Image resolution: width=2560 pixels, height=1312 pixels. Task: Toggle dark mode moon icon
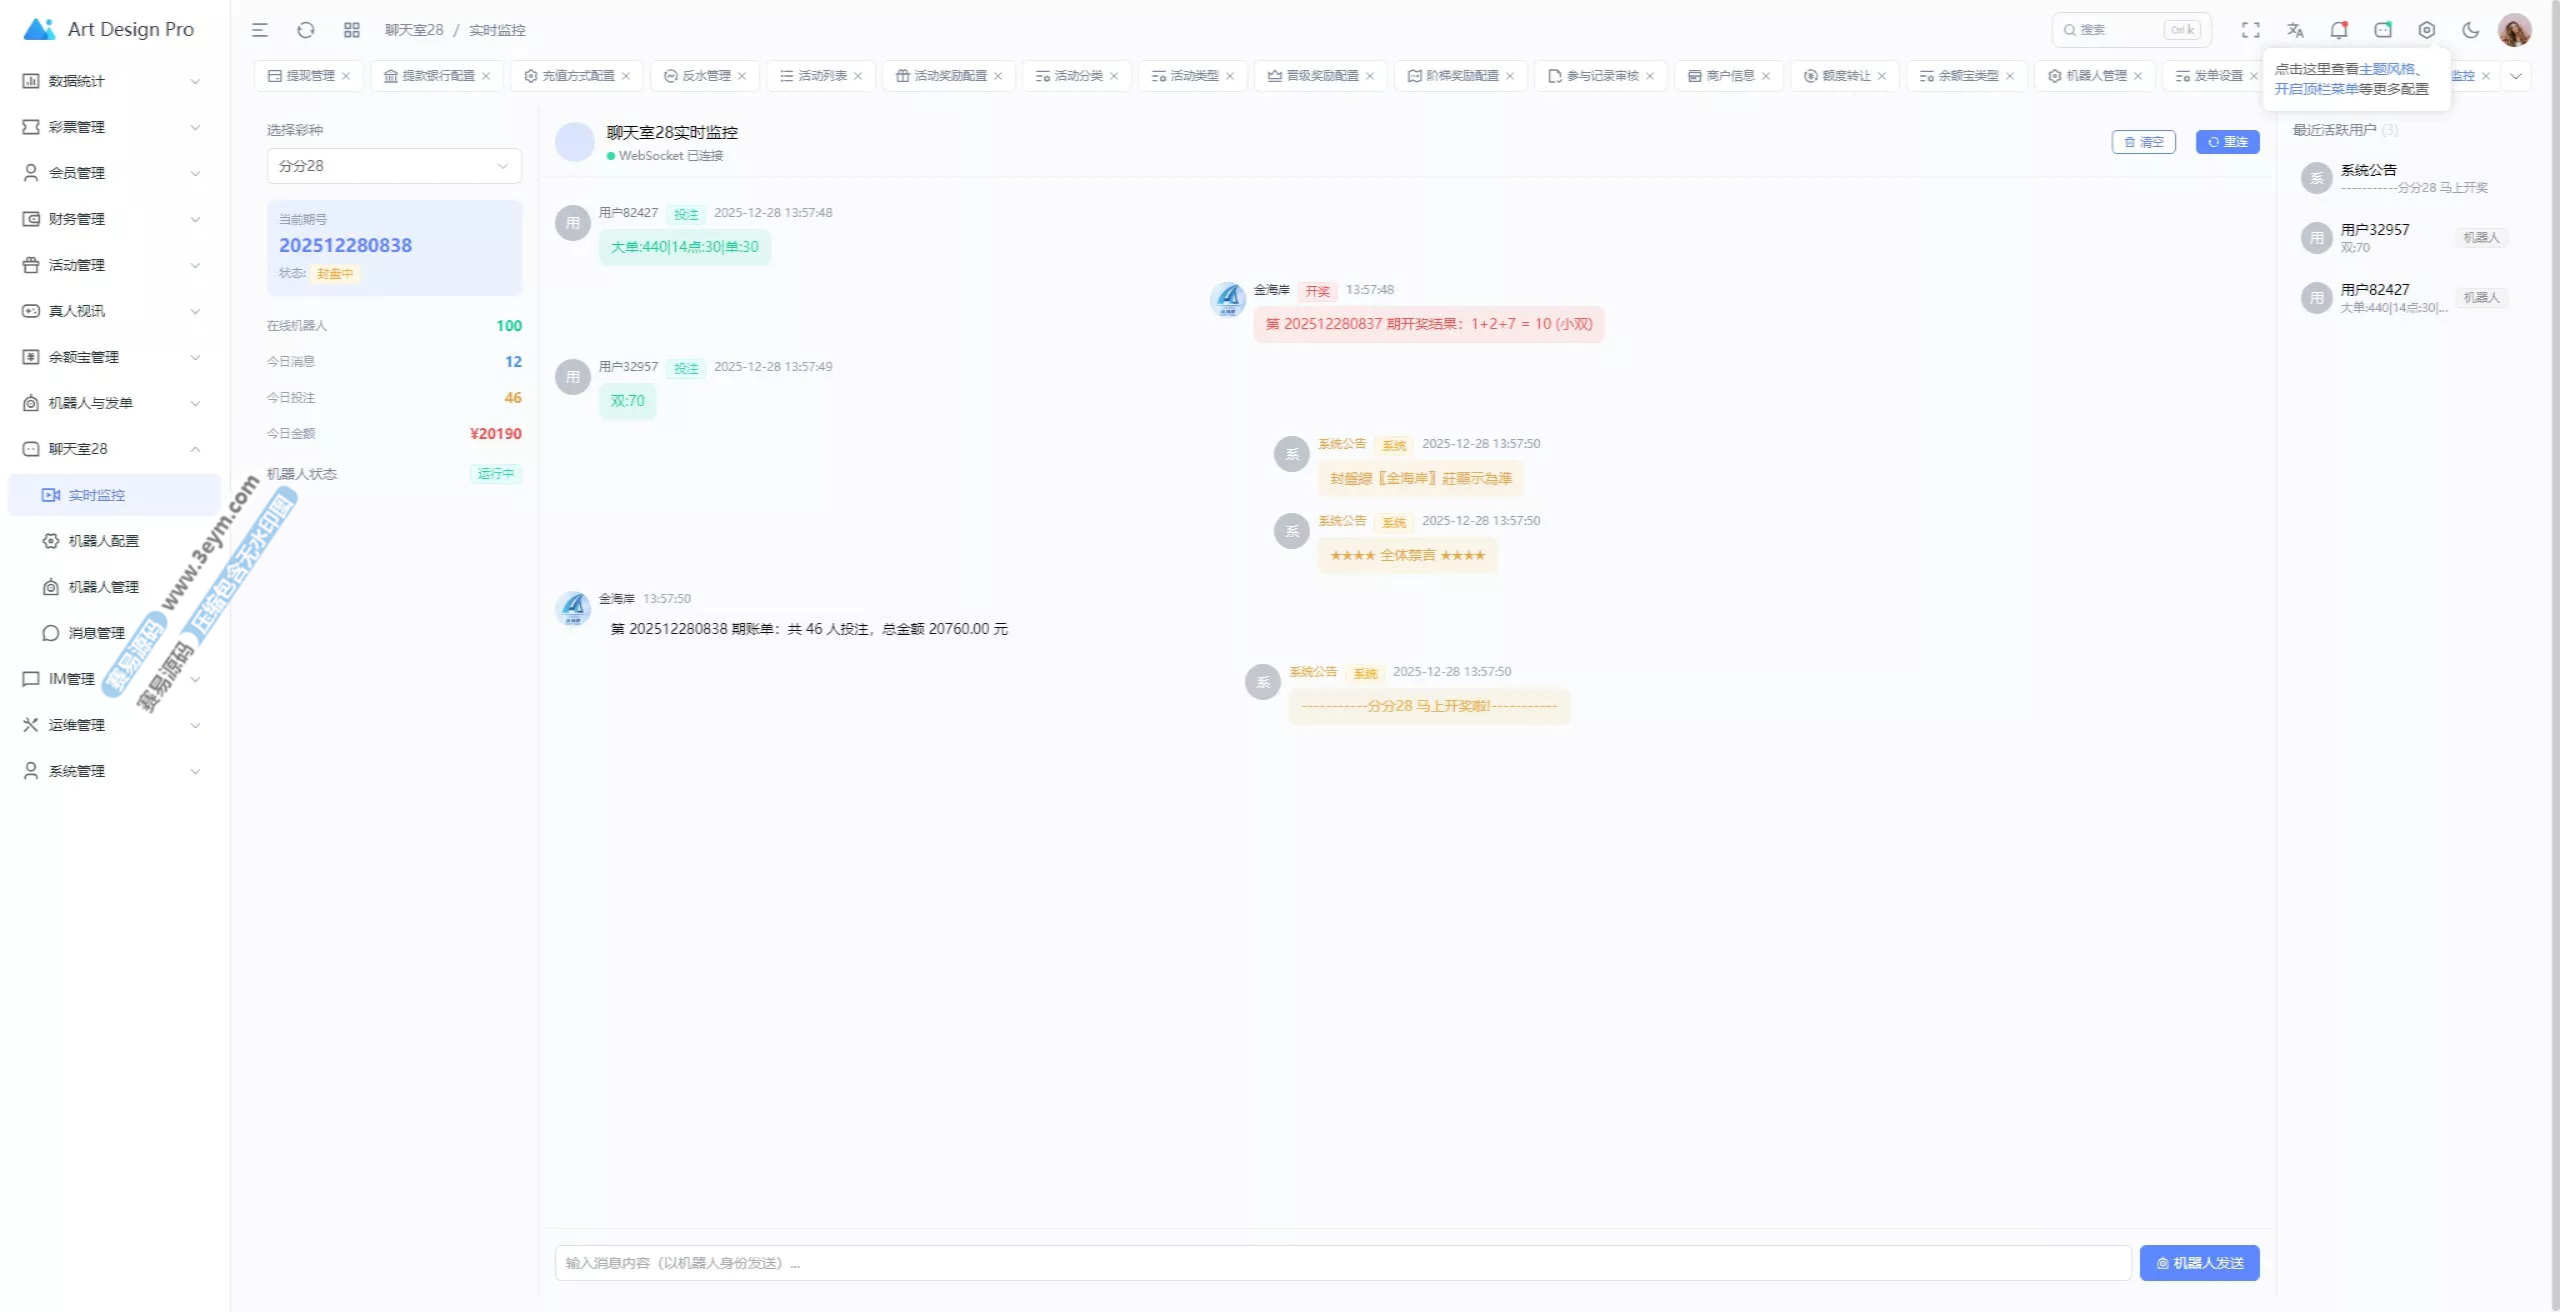pyautogui.click(x=2470, y=30)
